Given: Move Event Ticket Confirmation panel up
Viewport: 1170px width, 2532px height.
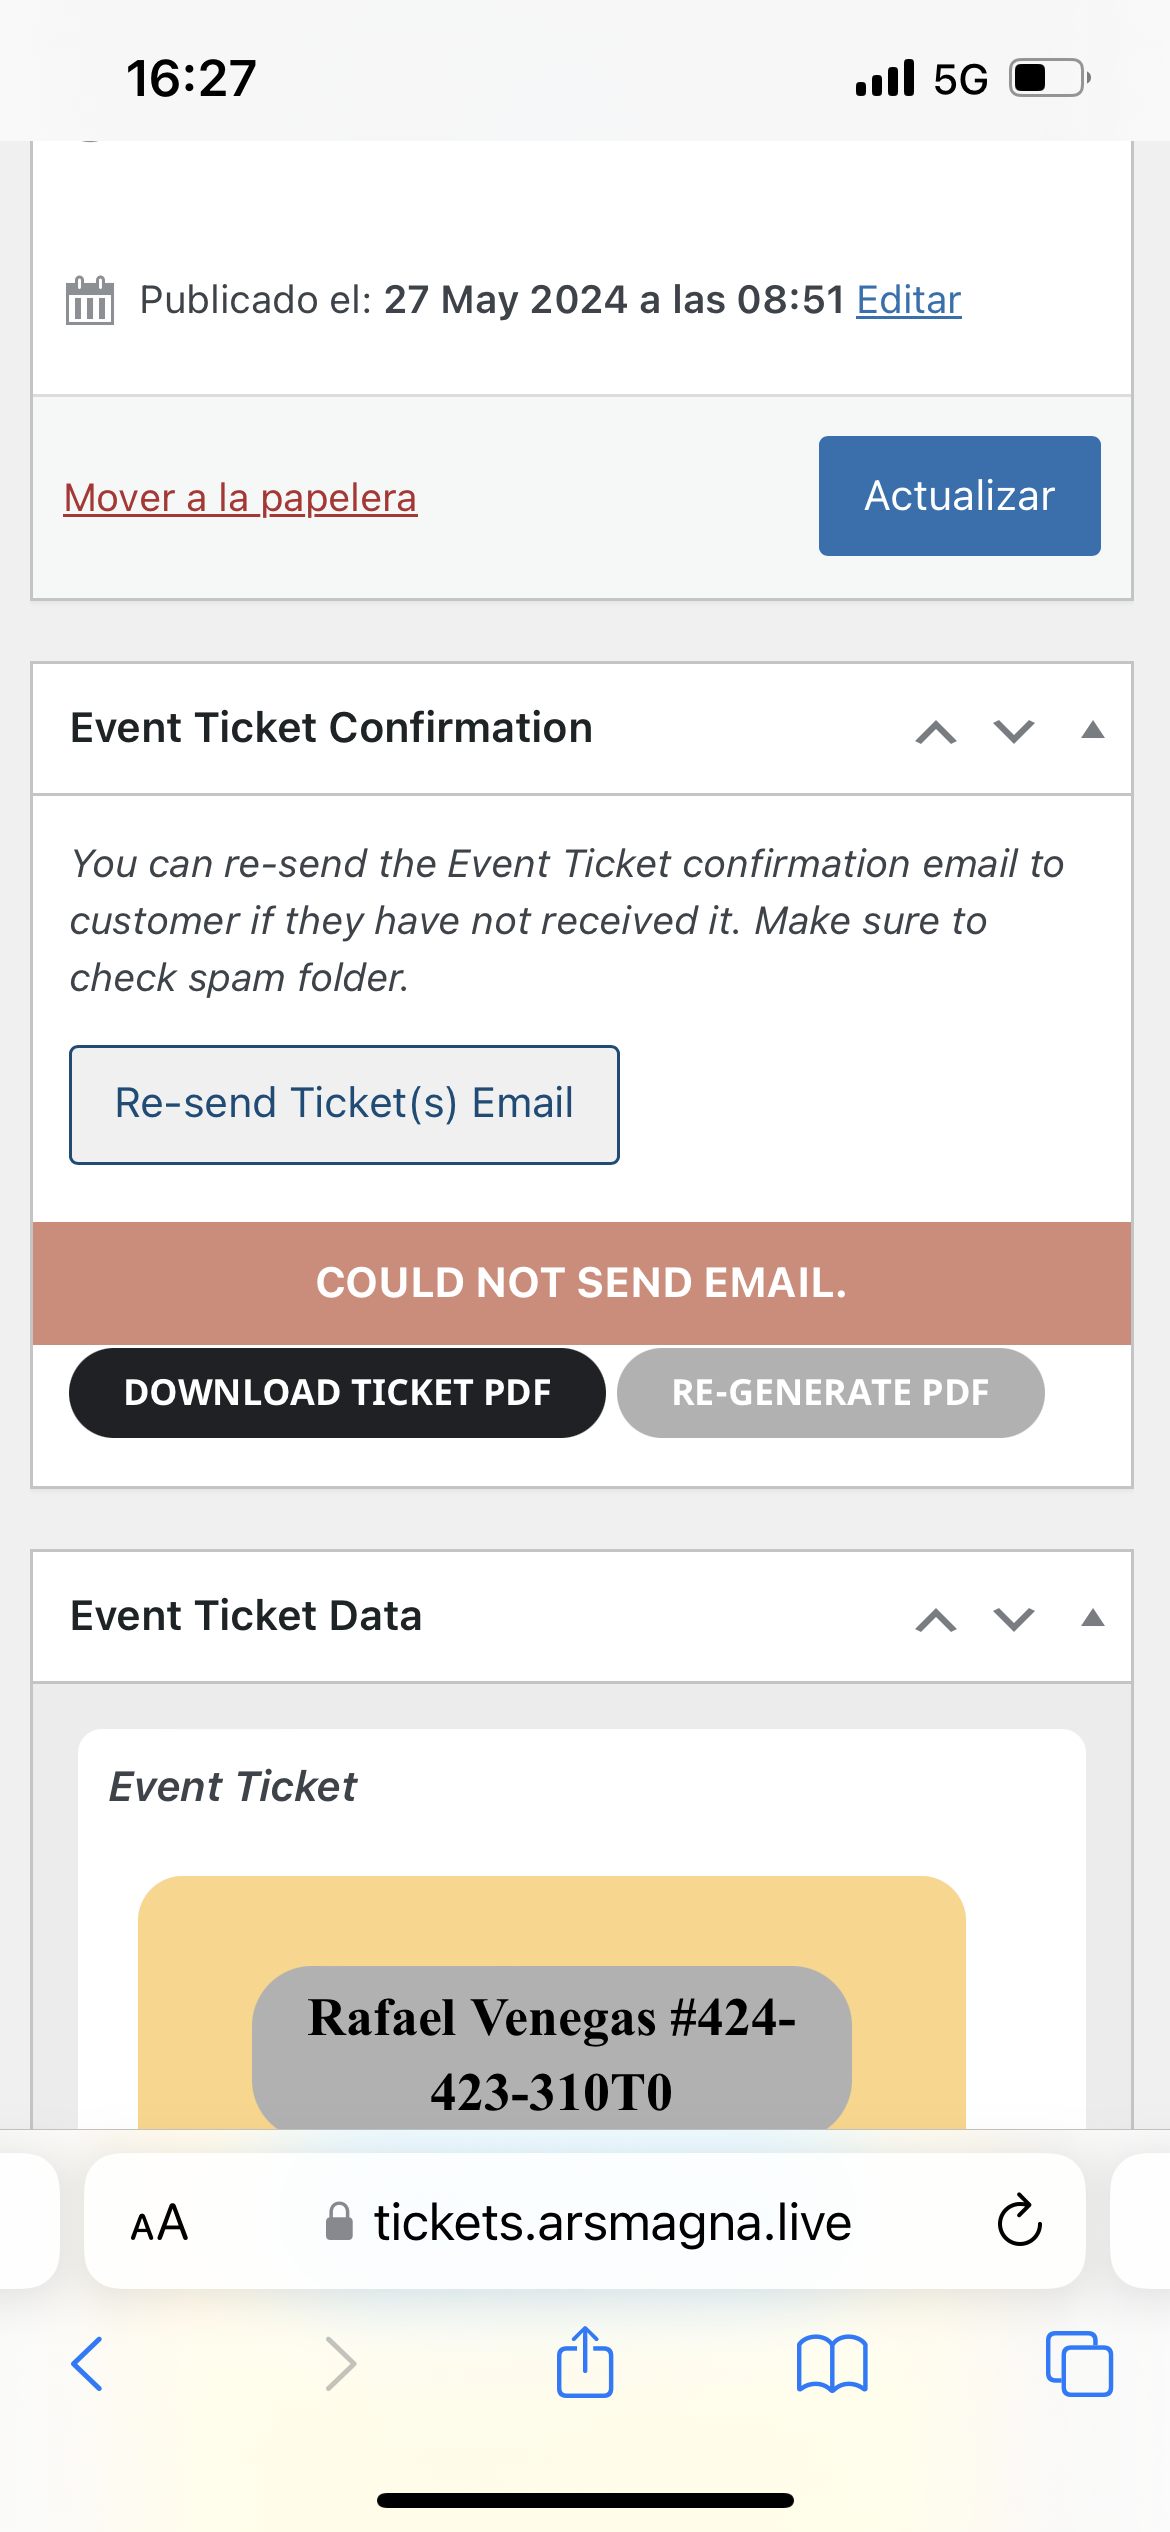Looking at the screenshot, I should pos(936,731).
